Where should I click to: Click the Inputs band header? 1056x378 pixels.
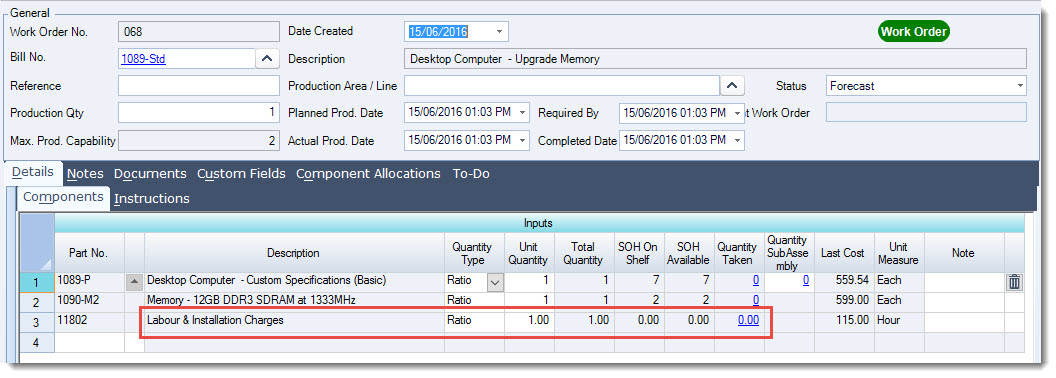tap(539, 224)
